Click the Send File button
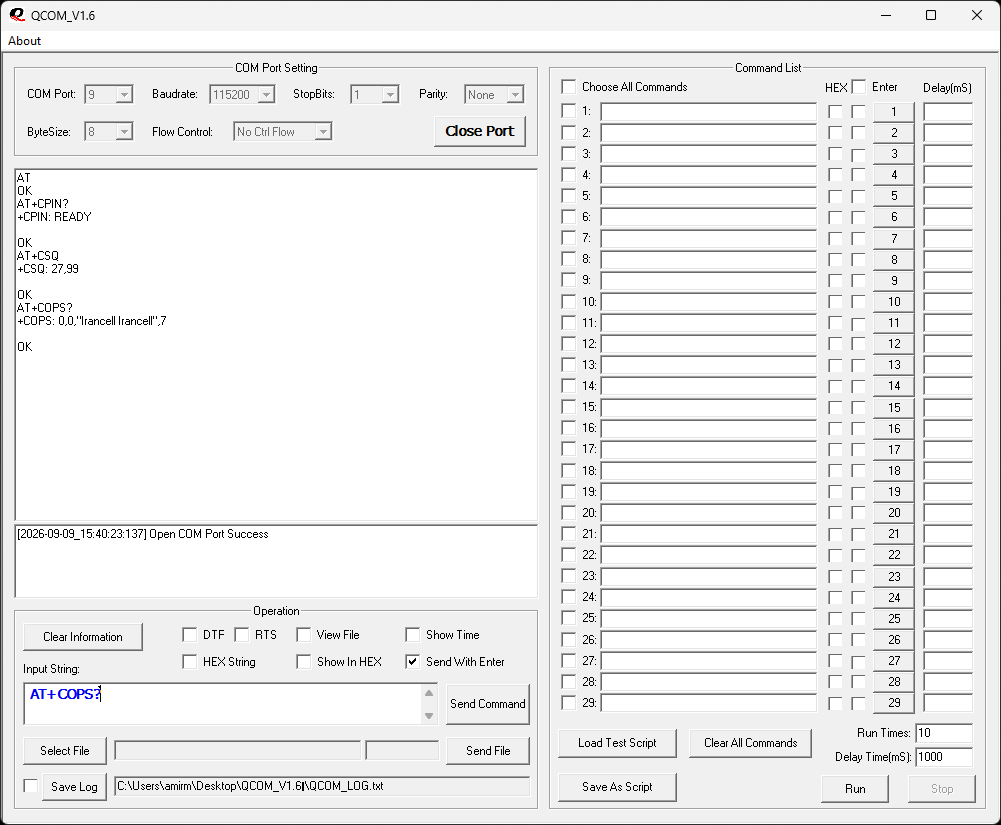 pyautogui.click(x=488, y=751)
